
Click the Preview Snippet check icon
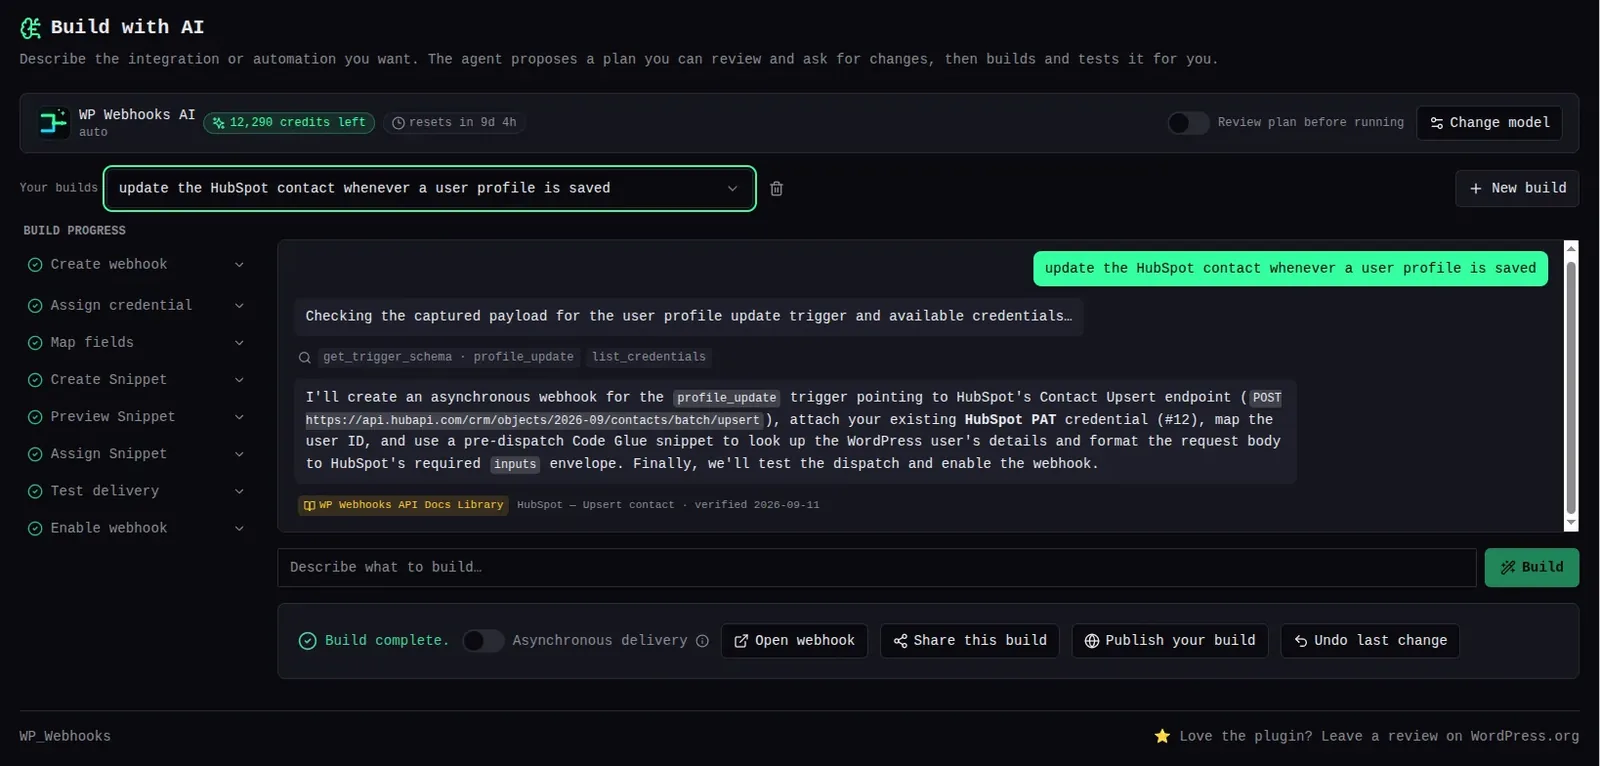[x=35, y=417]
